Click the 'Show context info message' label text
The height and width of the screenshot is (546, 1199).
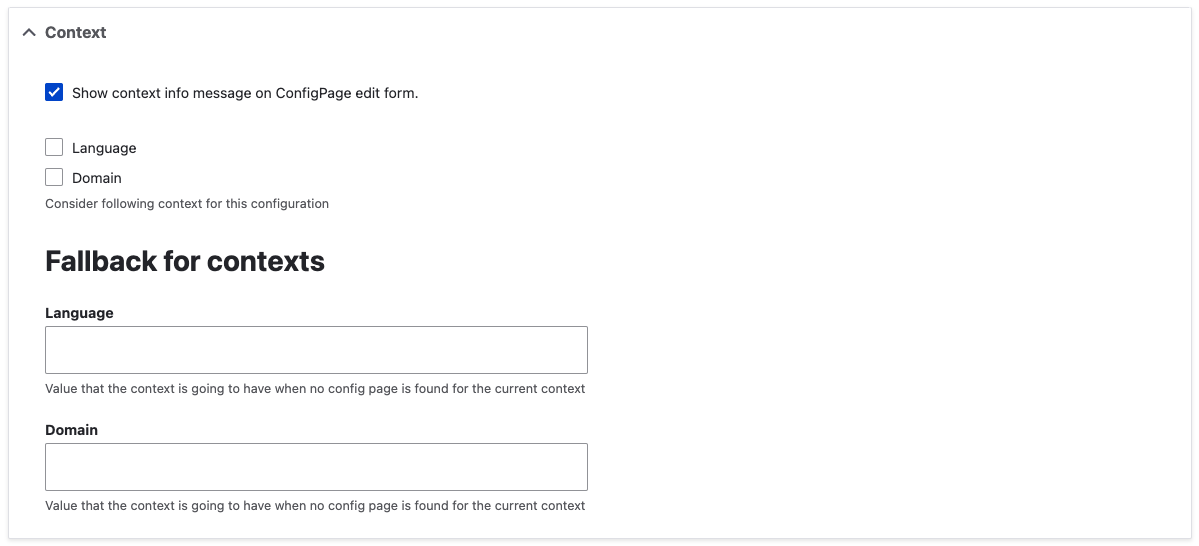click(x=245, y=93)
